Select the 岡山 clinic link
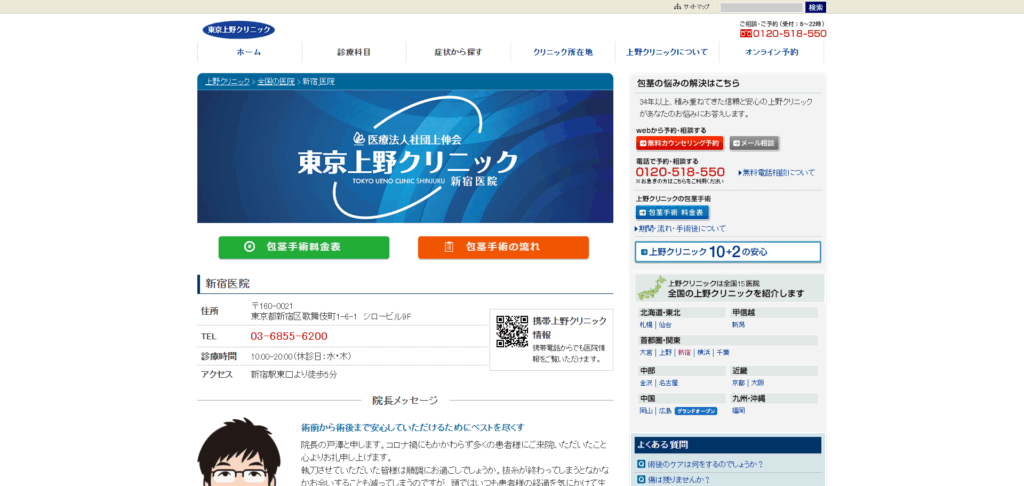Viewport: 1024px width, 486px height. [646, 411]
